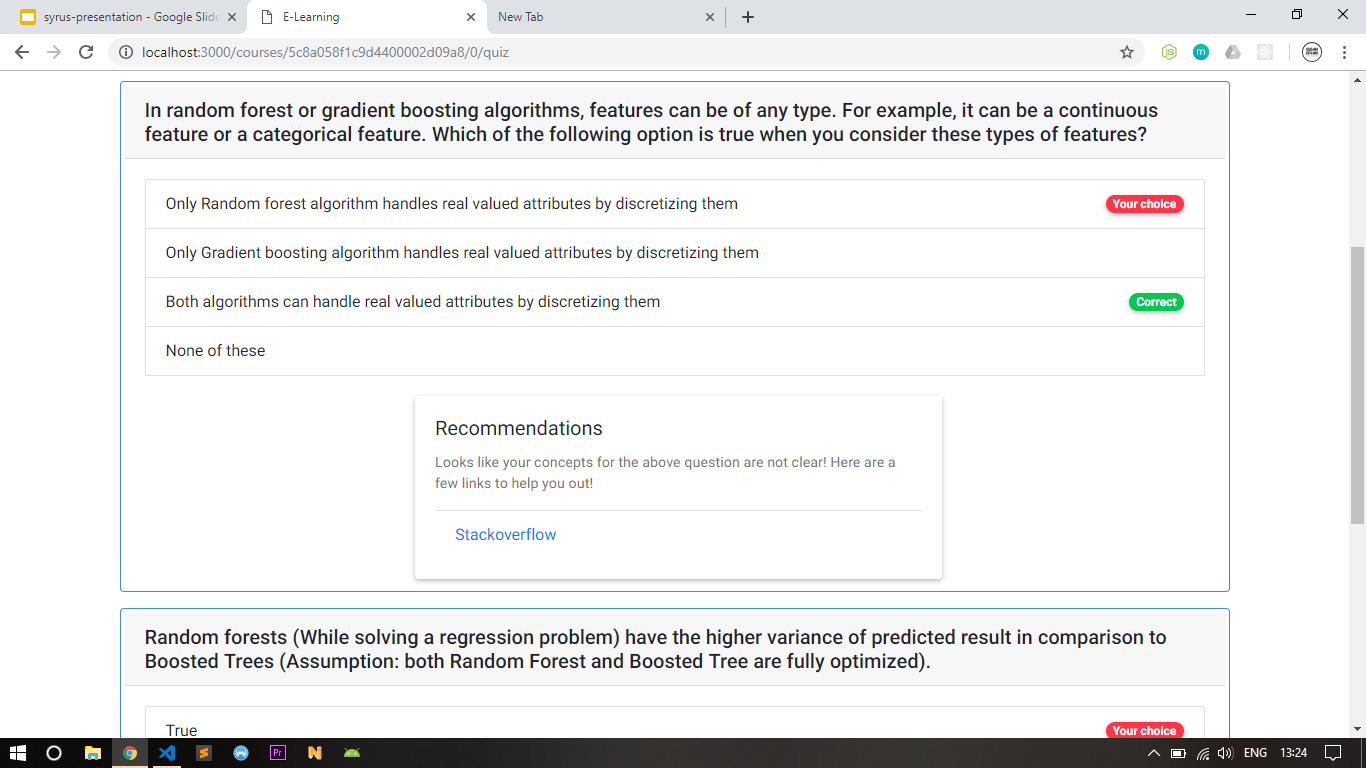
Task: Open the Google Drive extension icon
Action: click(x=1233, y=52)
